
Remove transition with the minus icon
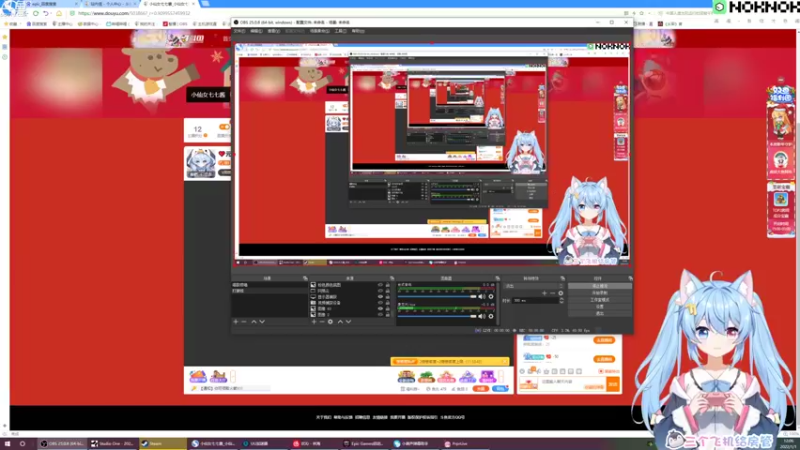(553, 293)
